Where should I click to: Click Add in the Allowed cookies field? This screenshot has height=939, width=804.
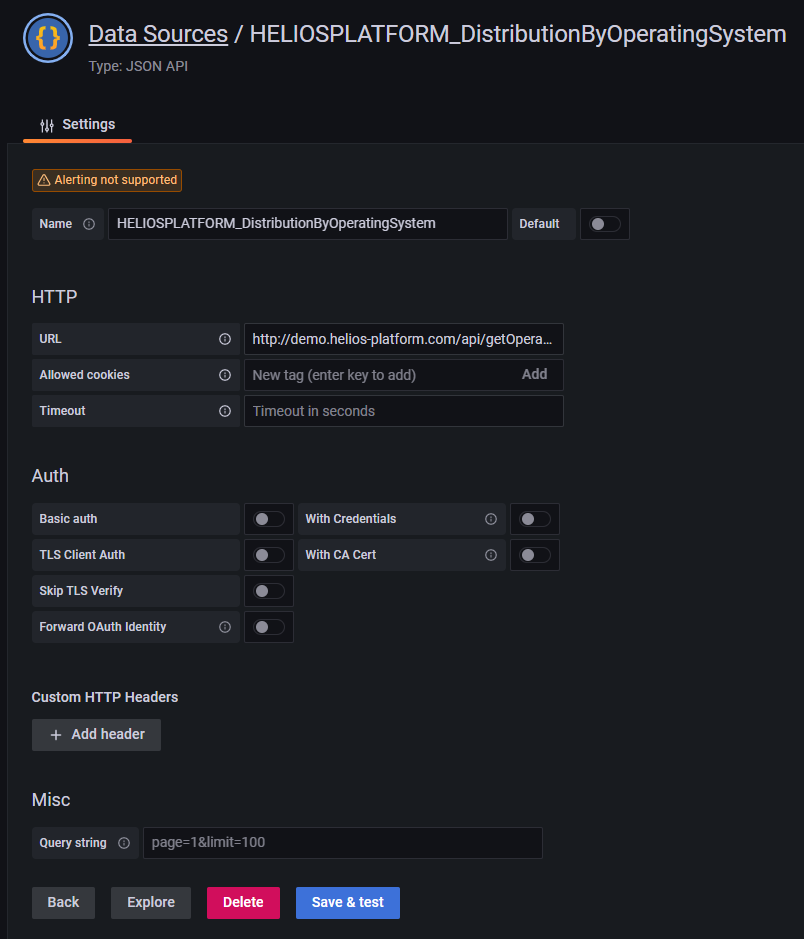pyautogui.click(x=534, y=374)
